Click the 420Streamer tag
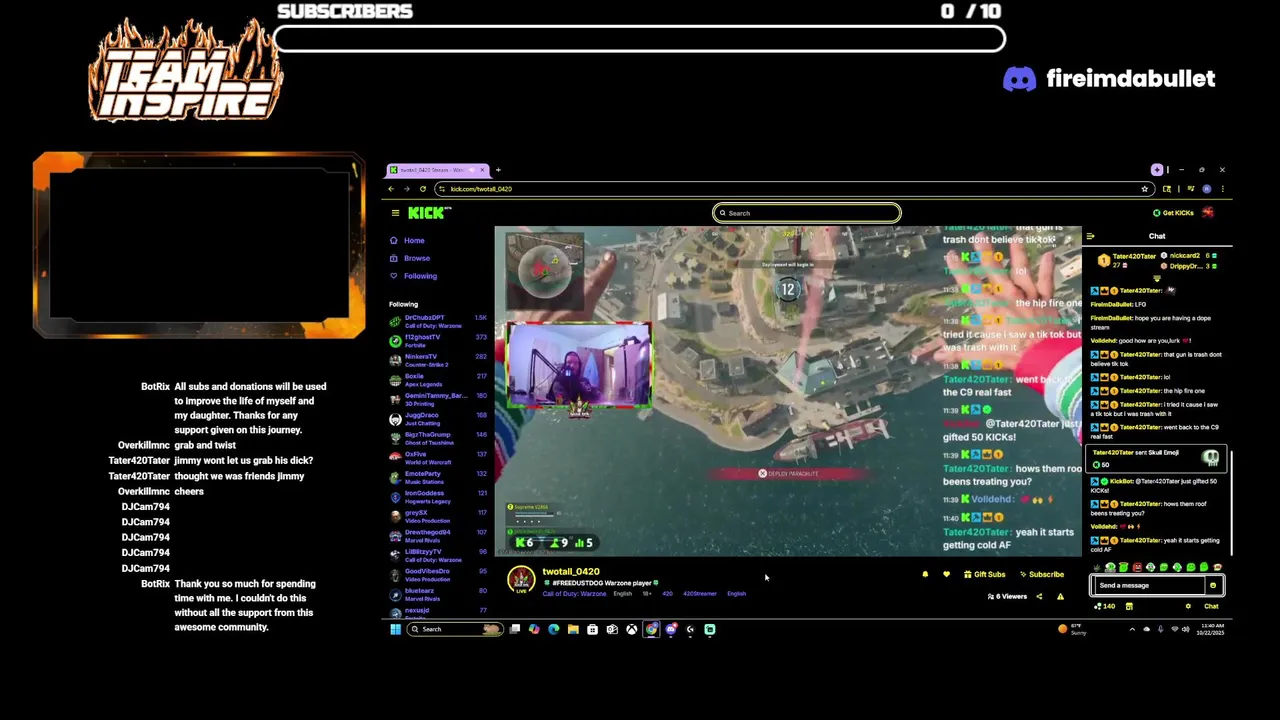 coord(700,594)
